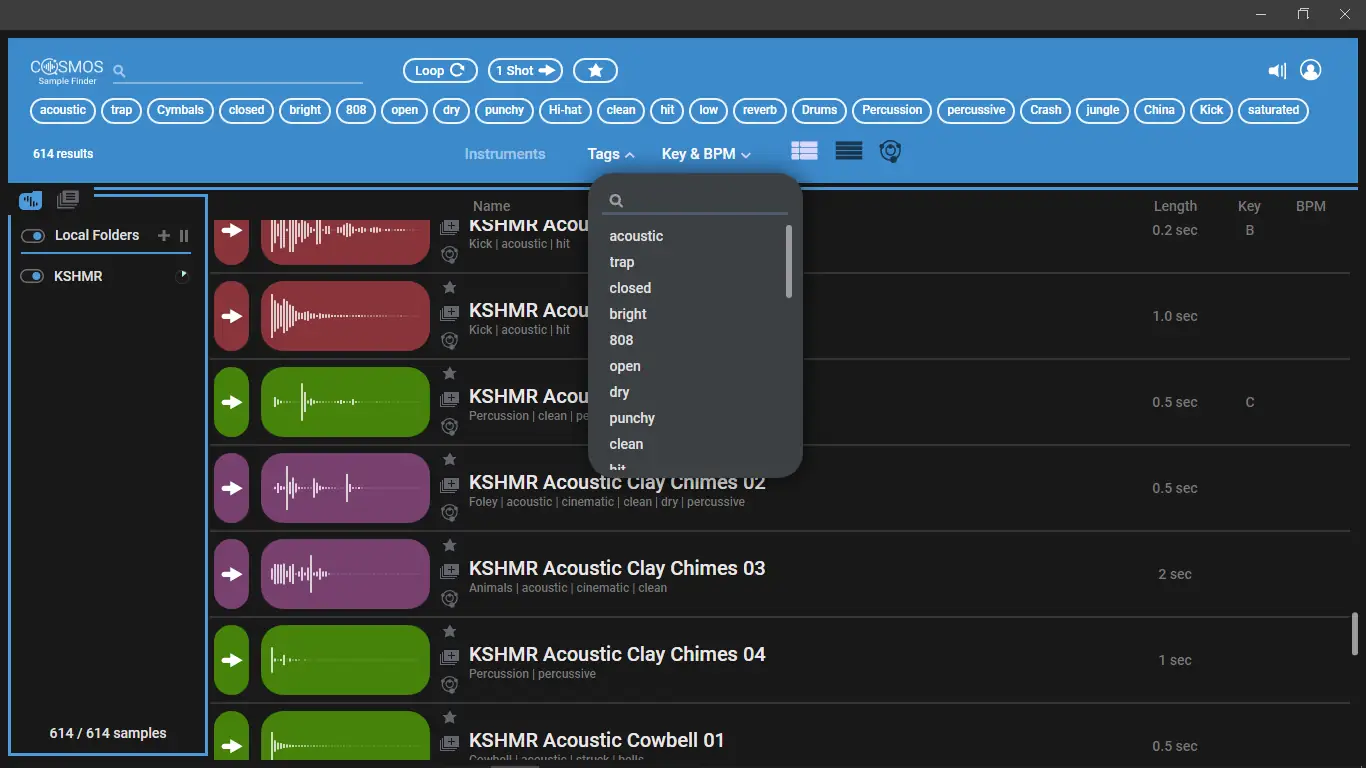Click the Crash tag chip
The height and width of the screenshot is (768, 1366).
point(1046,110)
